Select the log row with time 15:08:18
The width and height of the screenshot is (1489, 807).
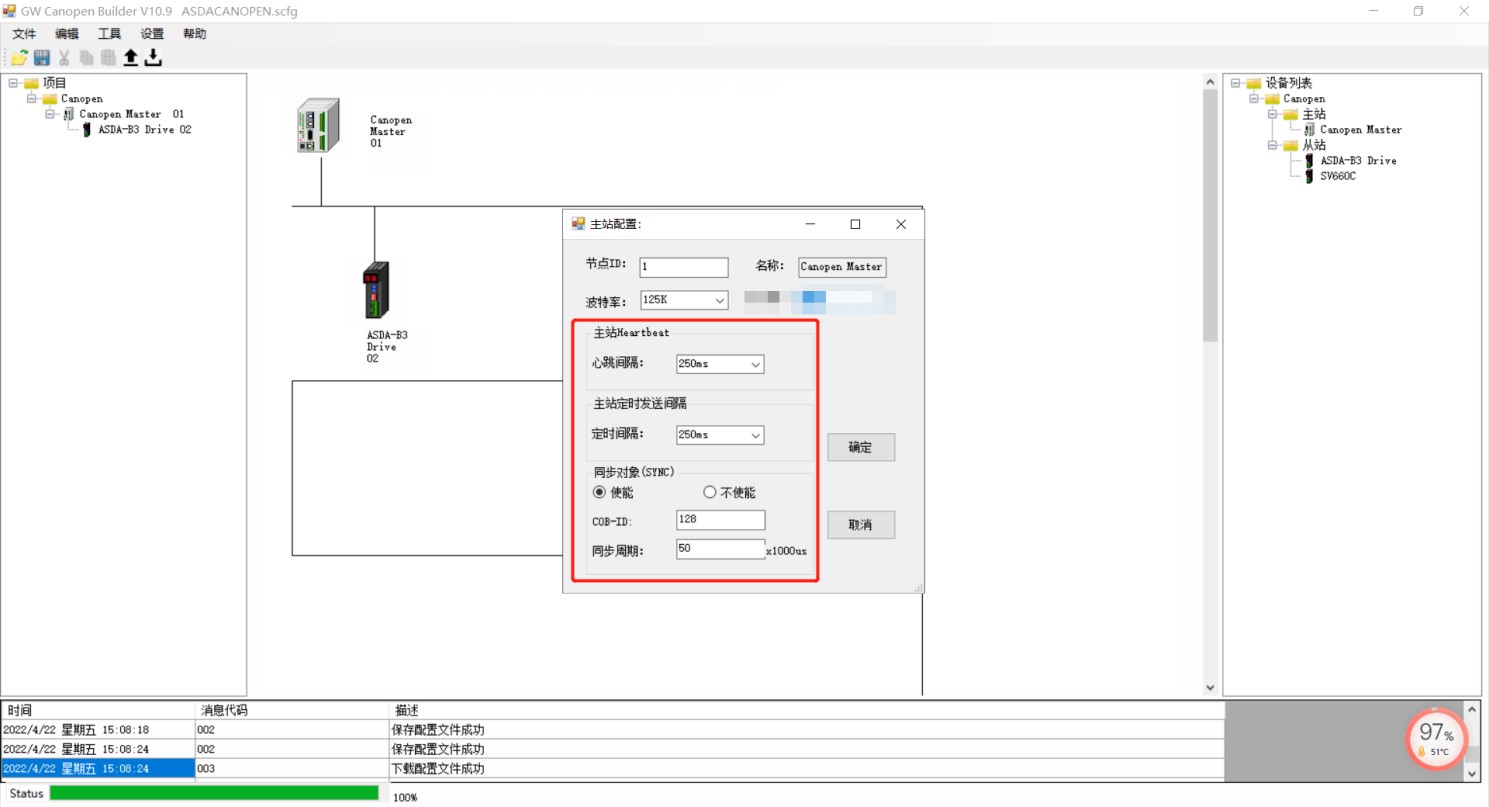click(613, 730)
